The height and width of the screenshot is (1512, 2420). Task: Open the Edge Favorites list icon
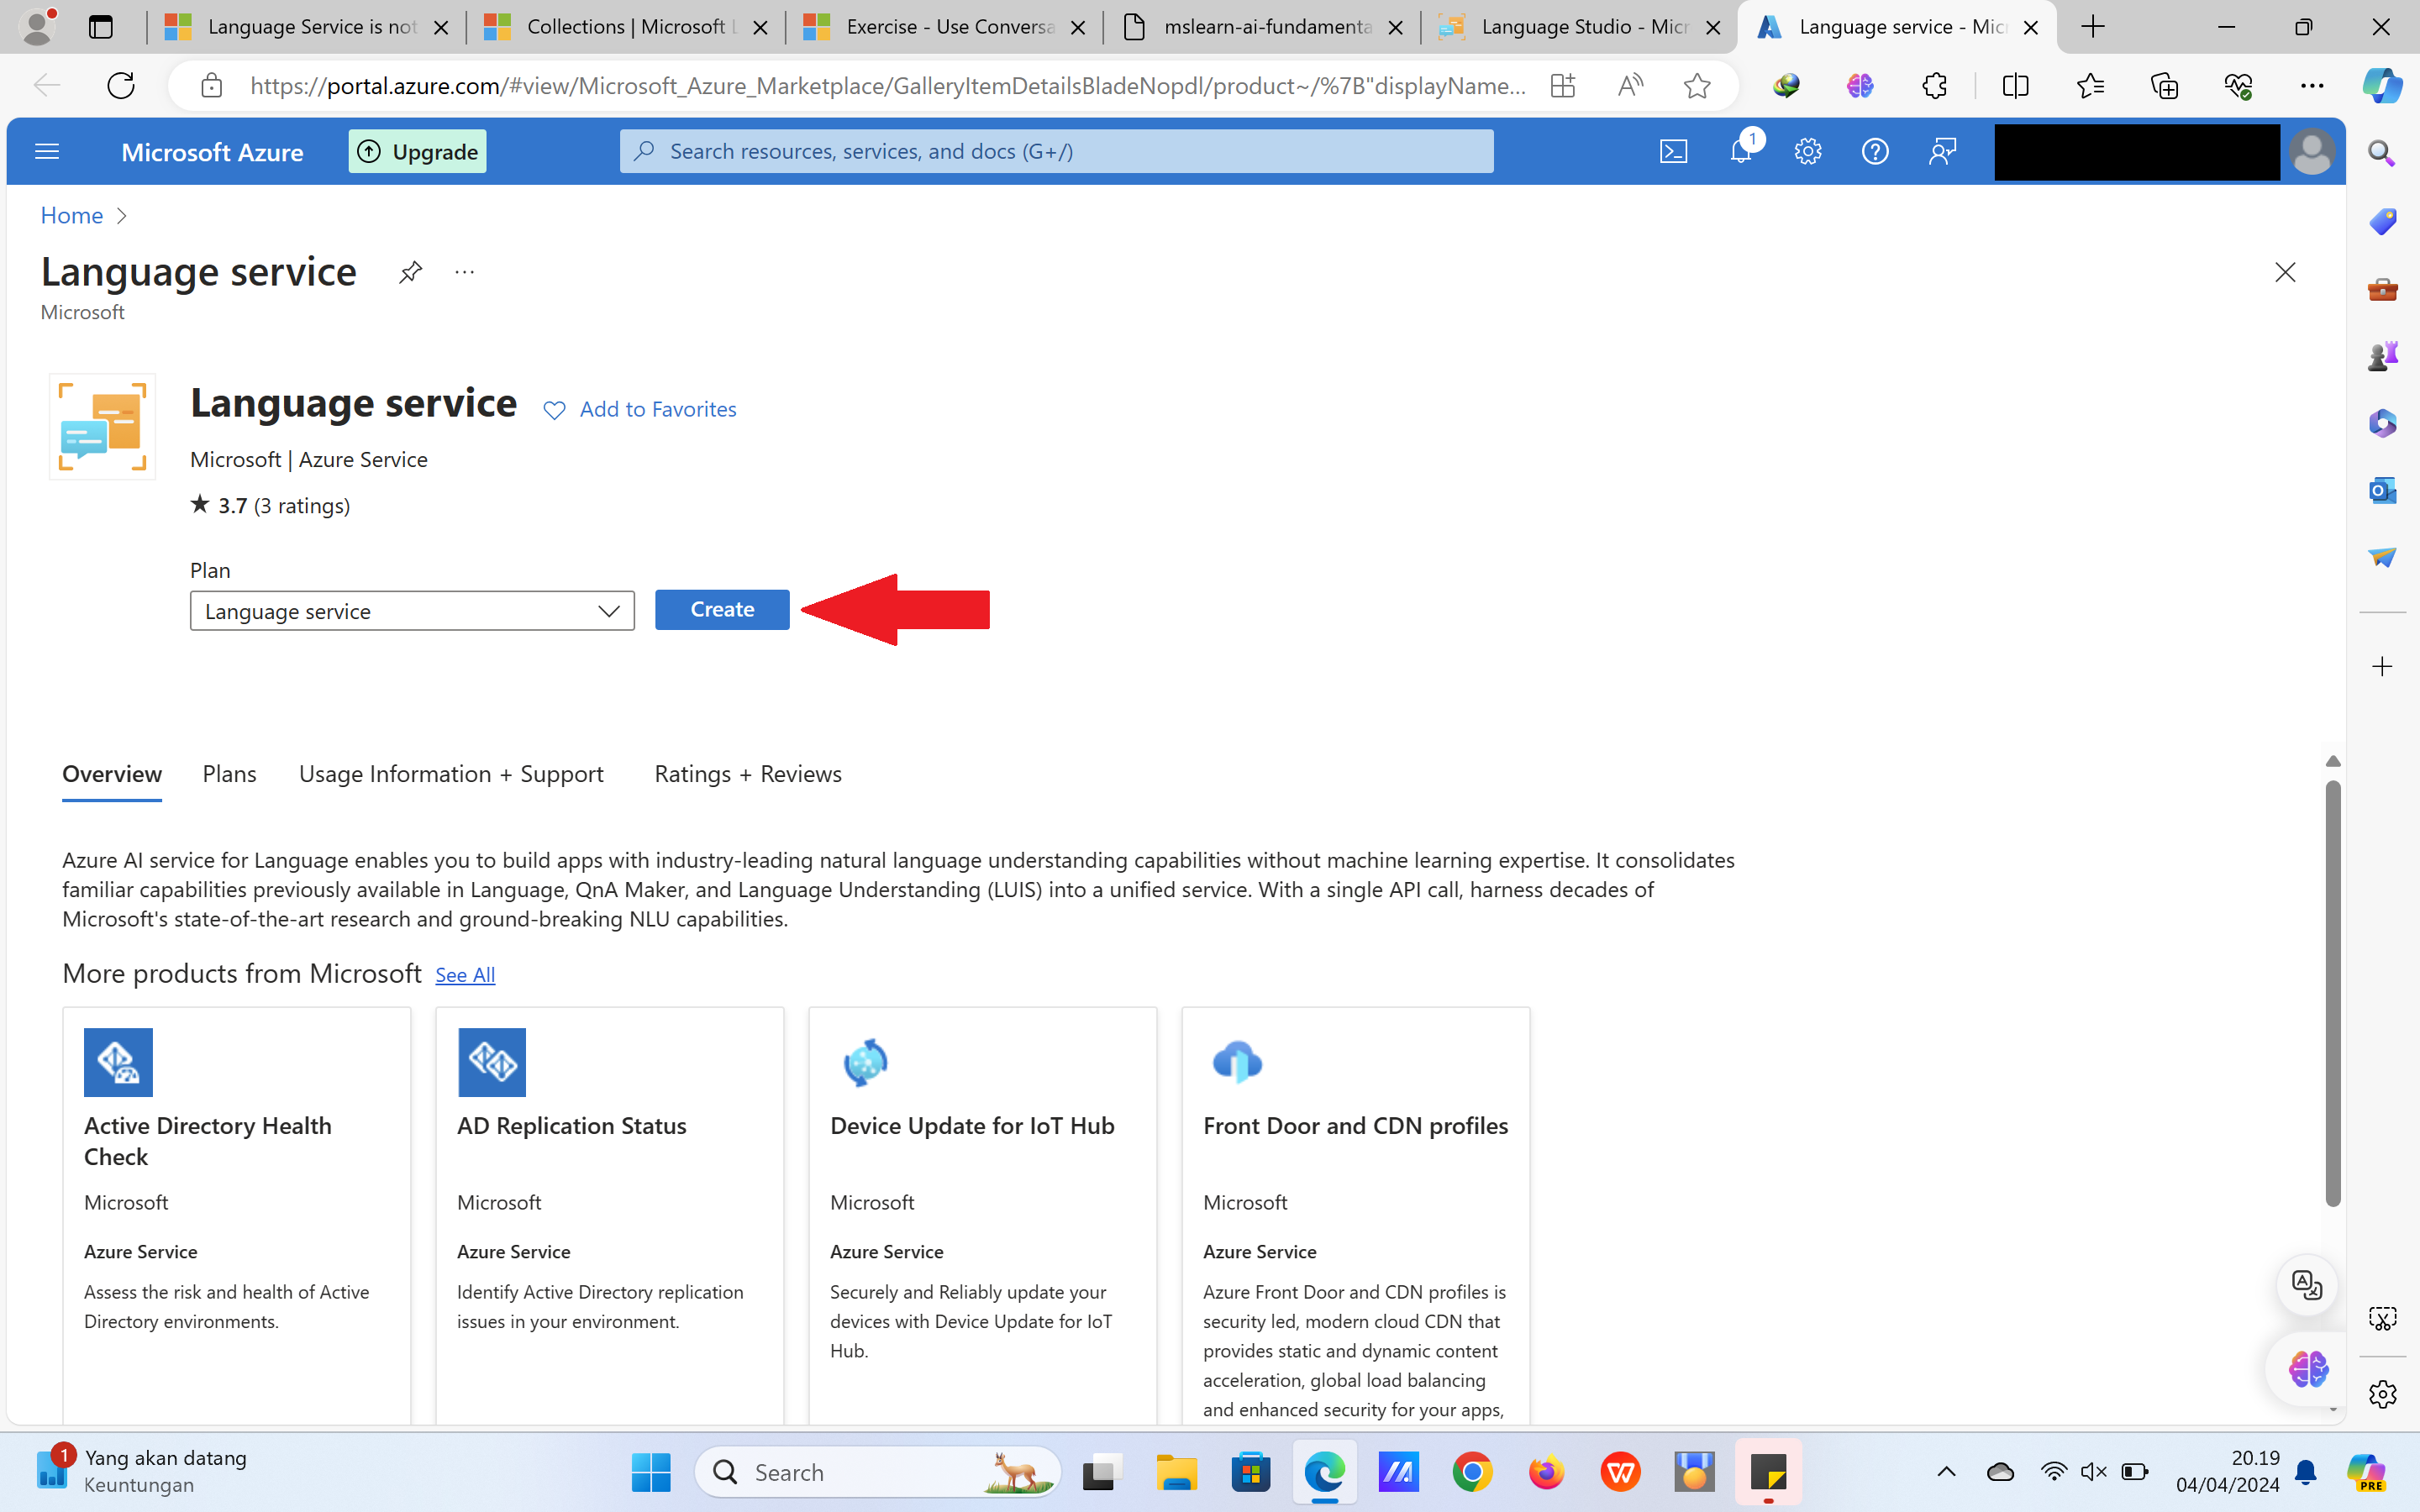(x=2090, y=86)
